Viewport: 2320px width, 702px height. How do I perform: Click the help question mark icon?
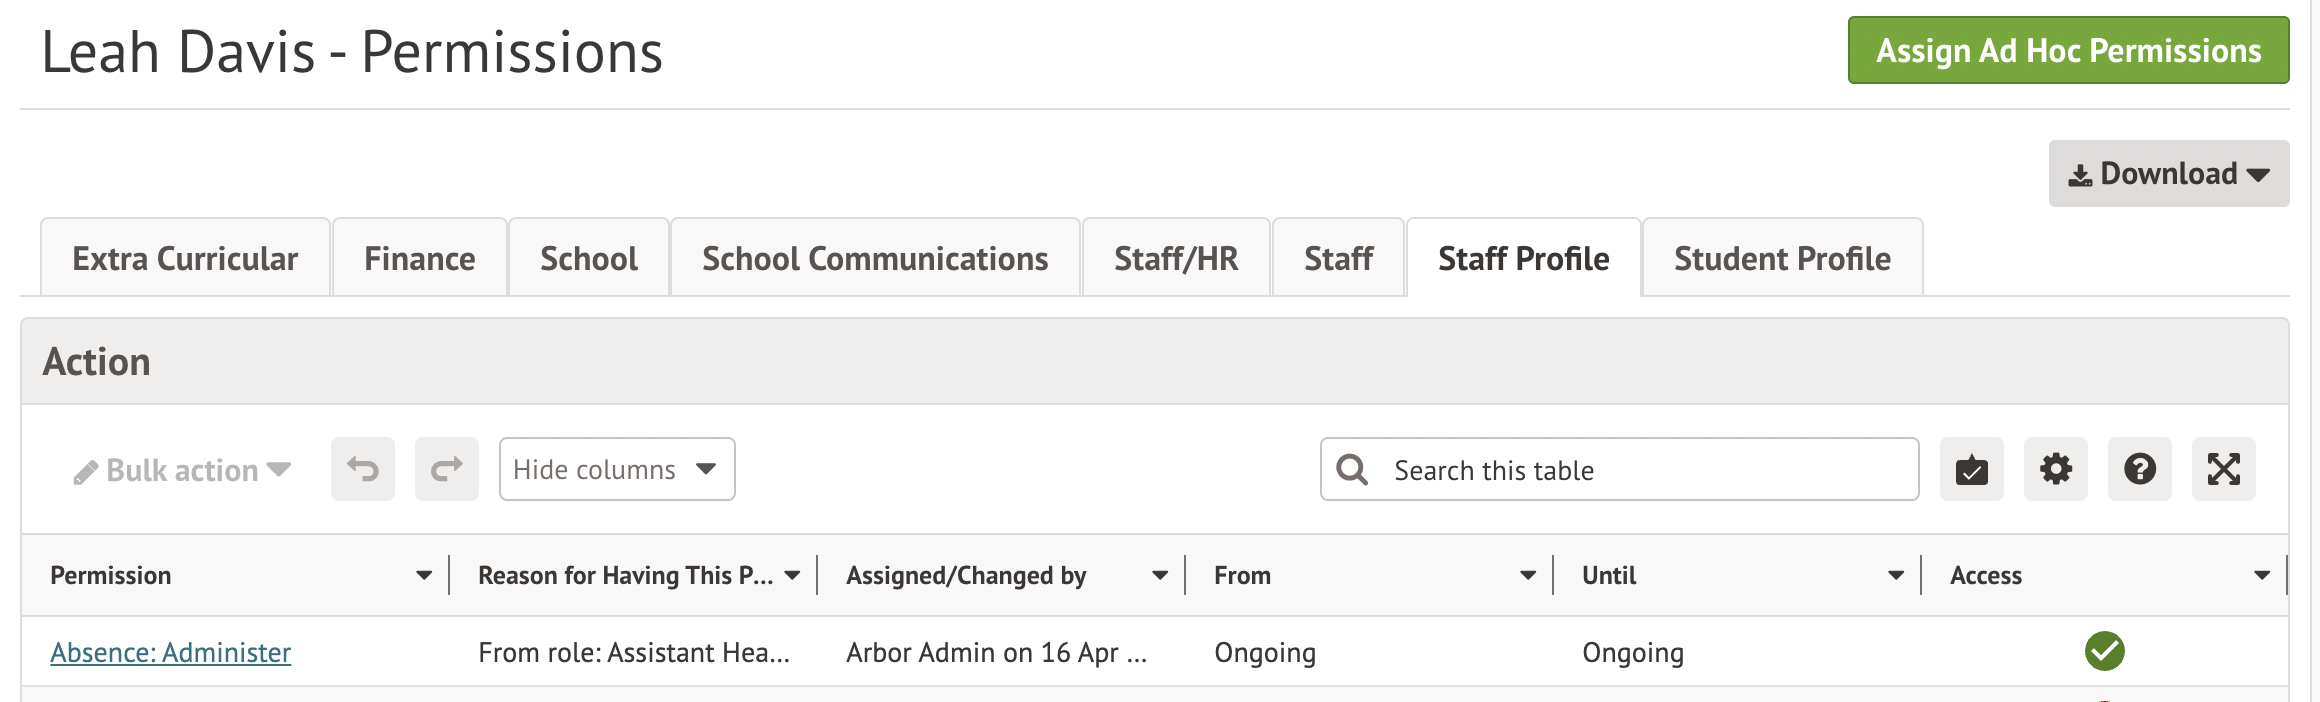(2139, 469)
